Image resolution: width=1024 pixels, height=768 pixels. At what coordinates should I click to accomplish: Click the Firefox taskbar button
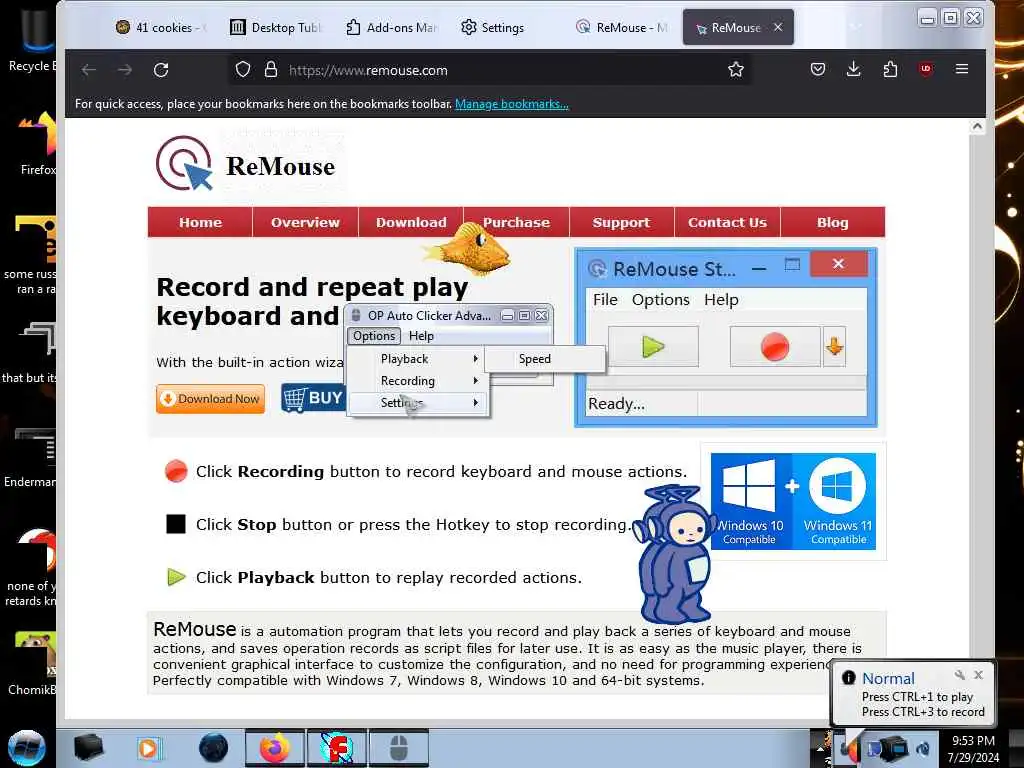275,748
